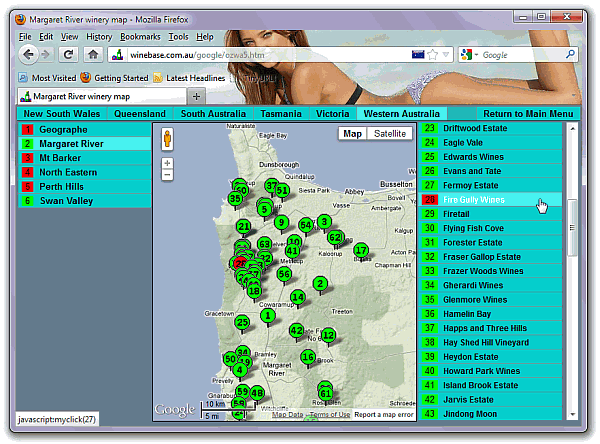
Task: Click map marker number 17
Action: (x=360, y=251)
